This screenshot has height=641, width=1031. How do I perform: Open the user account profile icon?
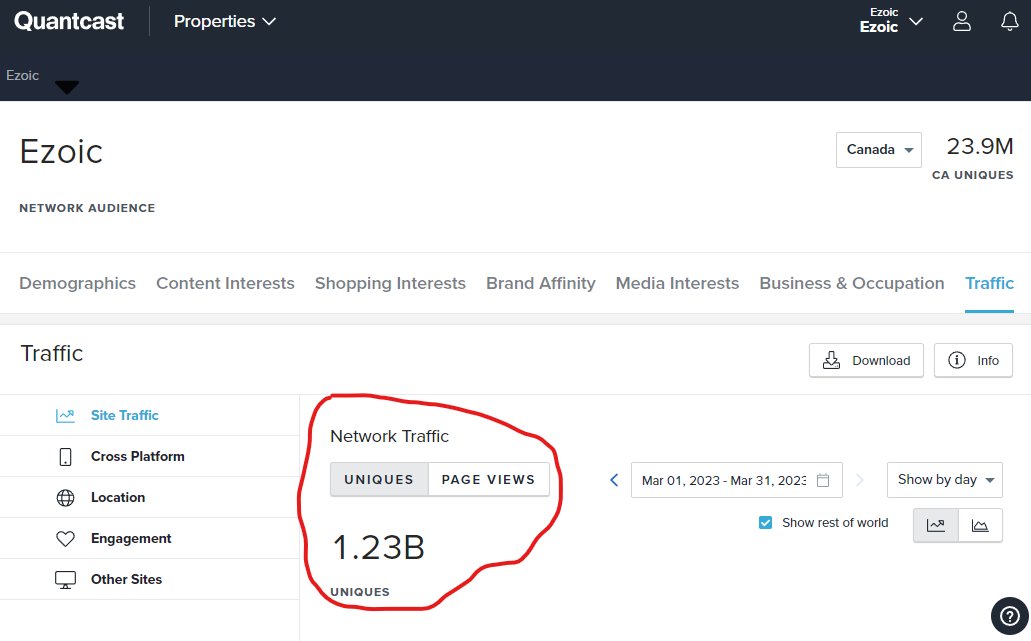(962, 21)
